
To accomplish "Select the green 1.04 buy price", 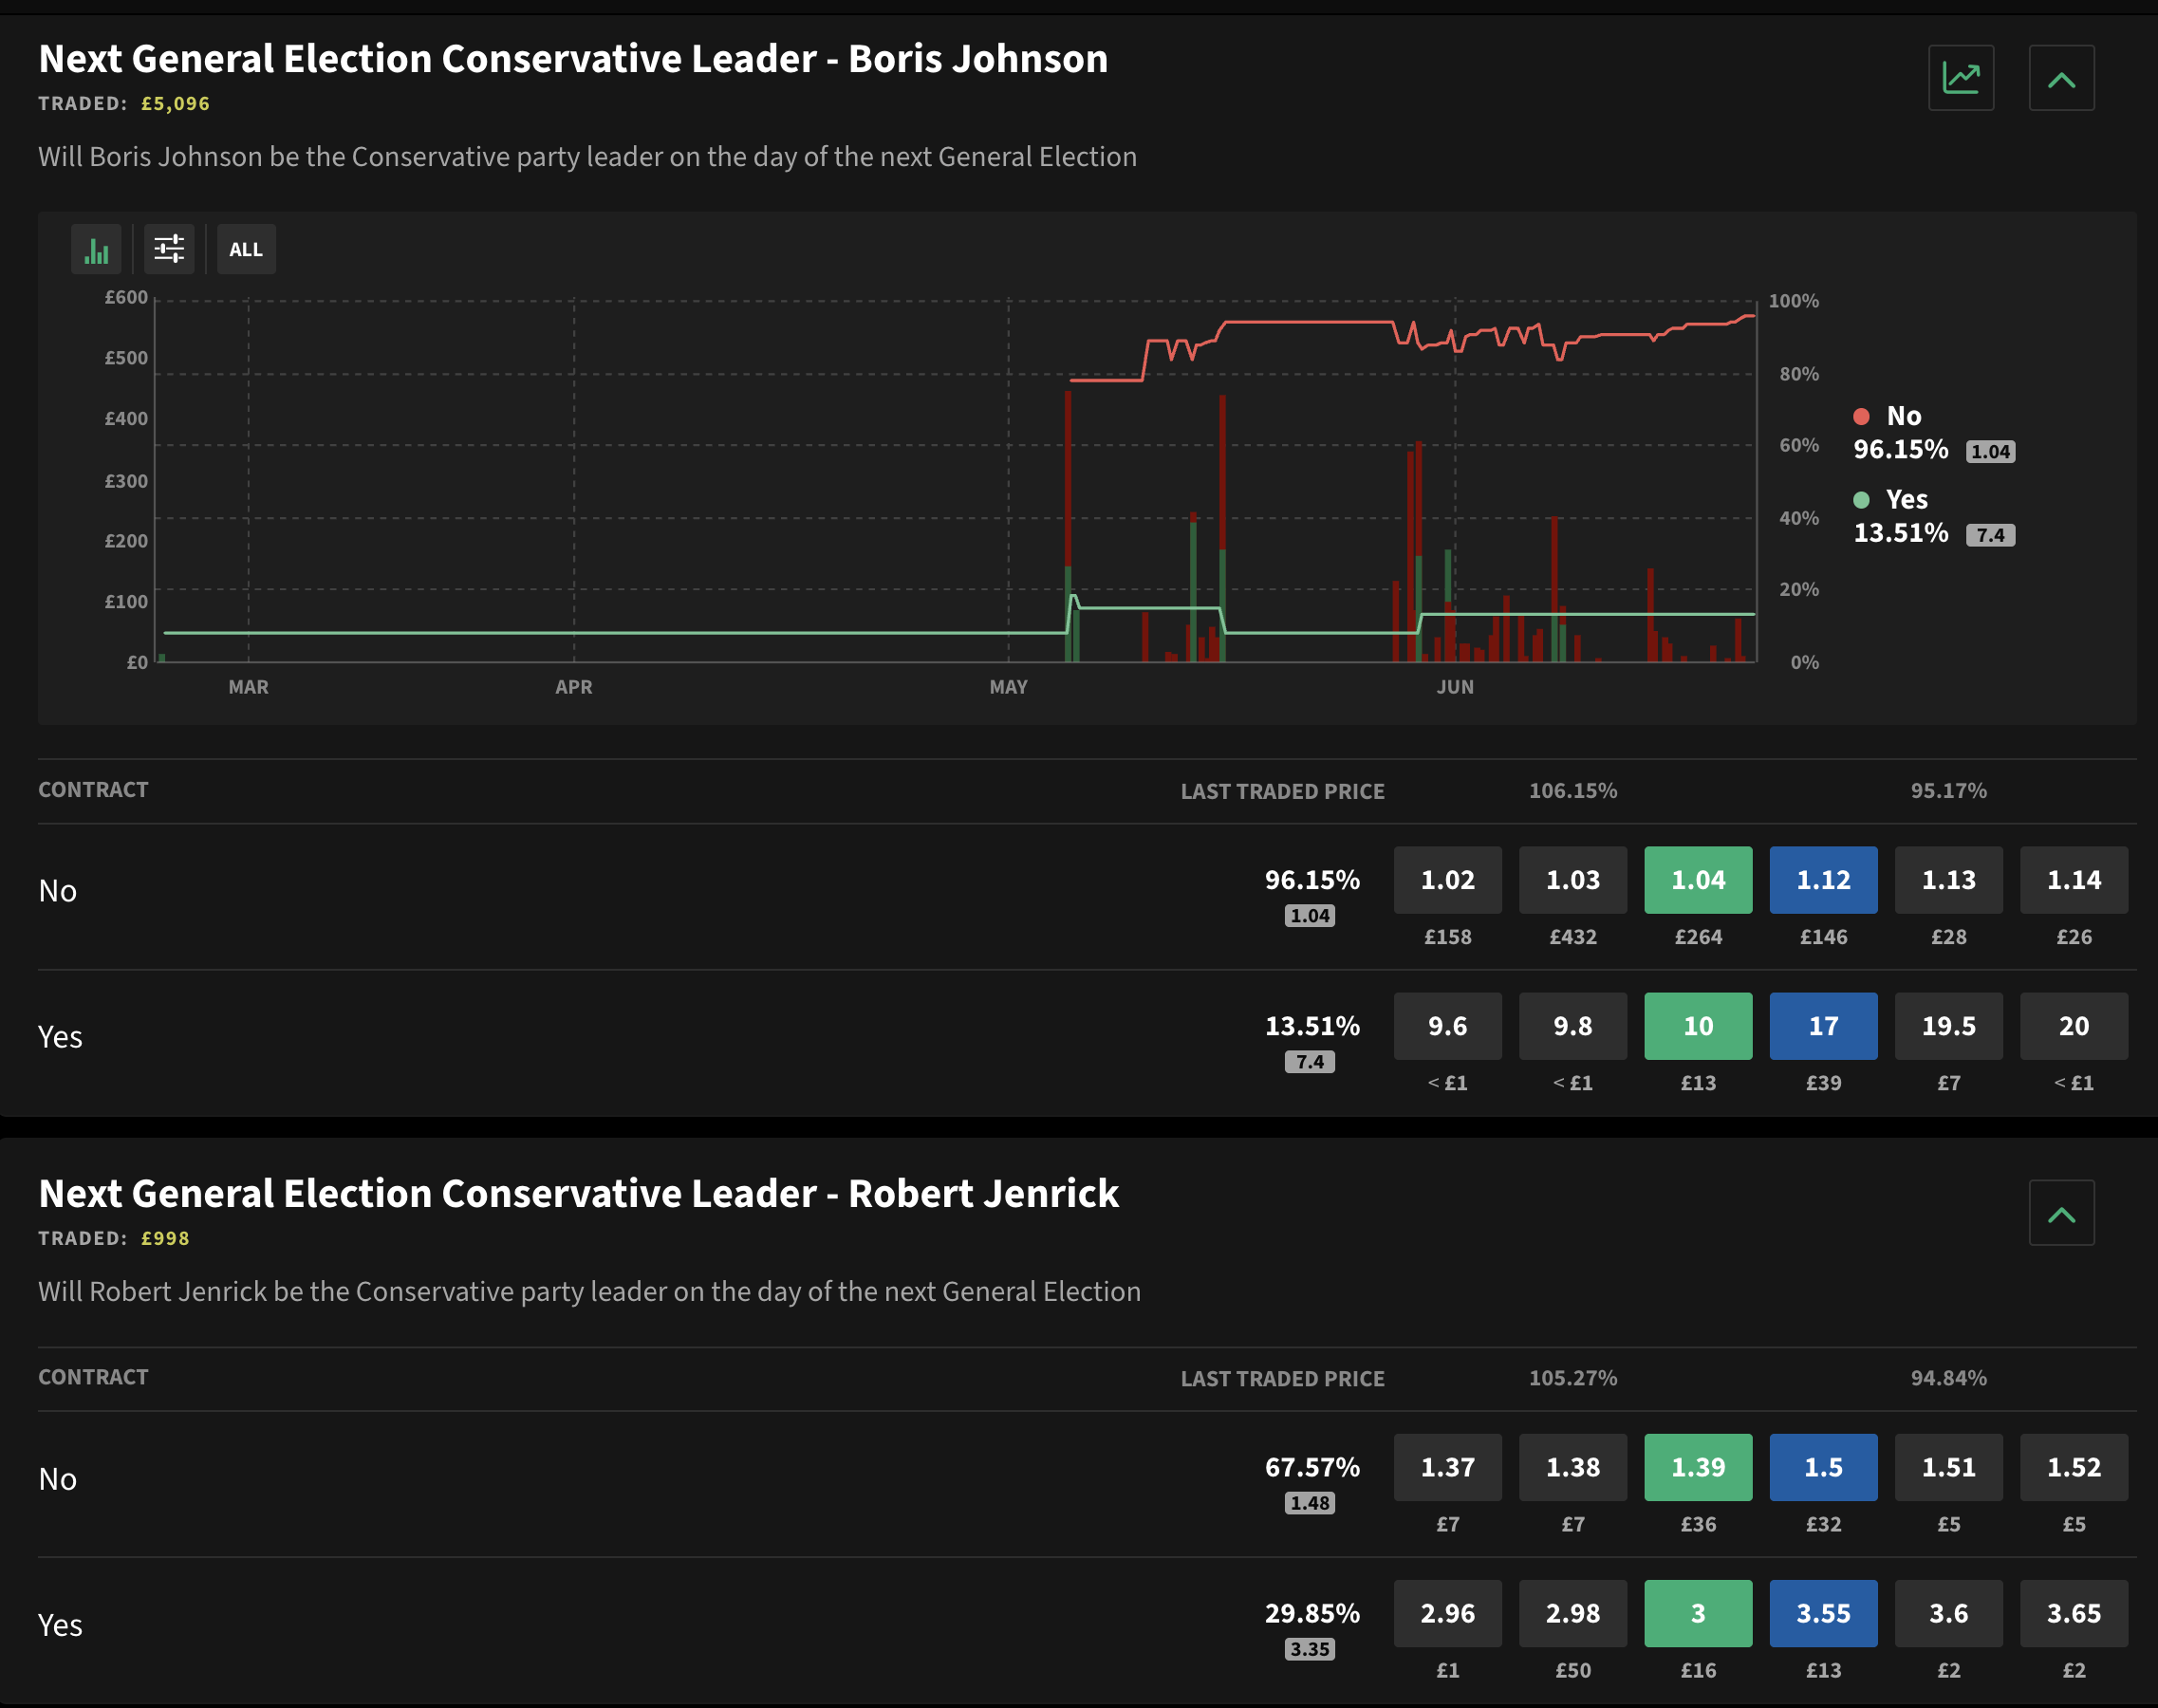I will click(x=1698, y=880).
